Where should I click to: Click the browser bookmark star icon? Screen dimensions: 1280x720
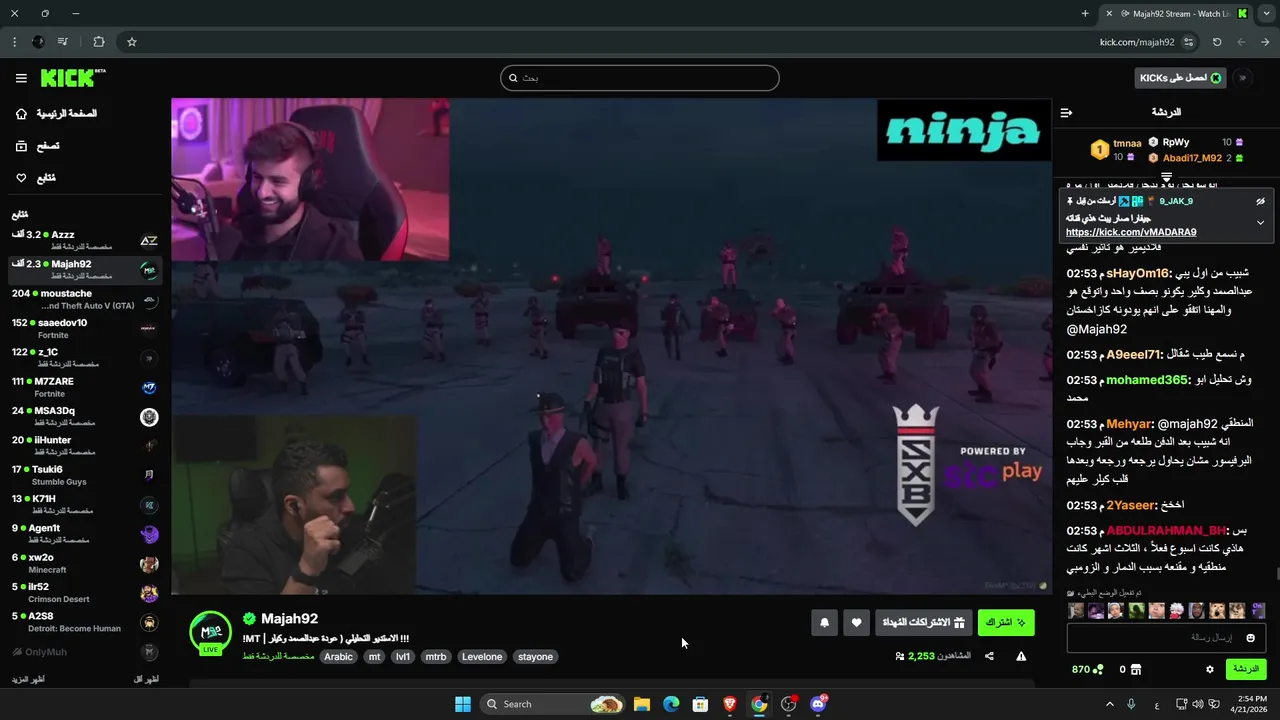[131, 42]
